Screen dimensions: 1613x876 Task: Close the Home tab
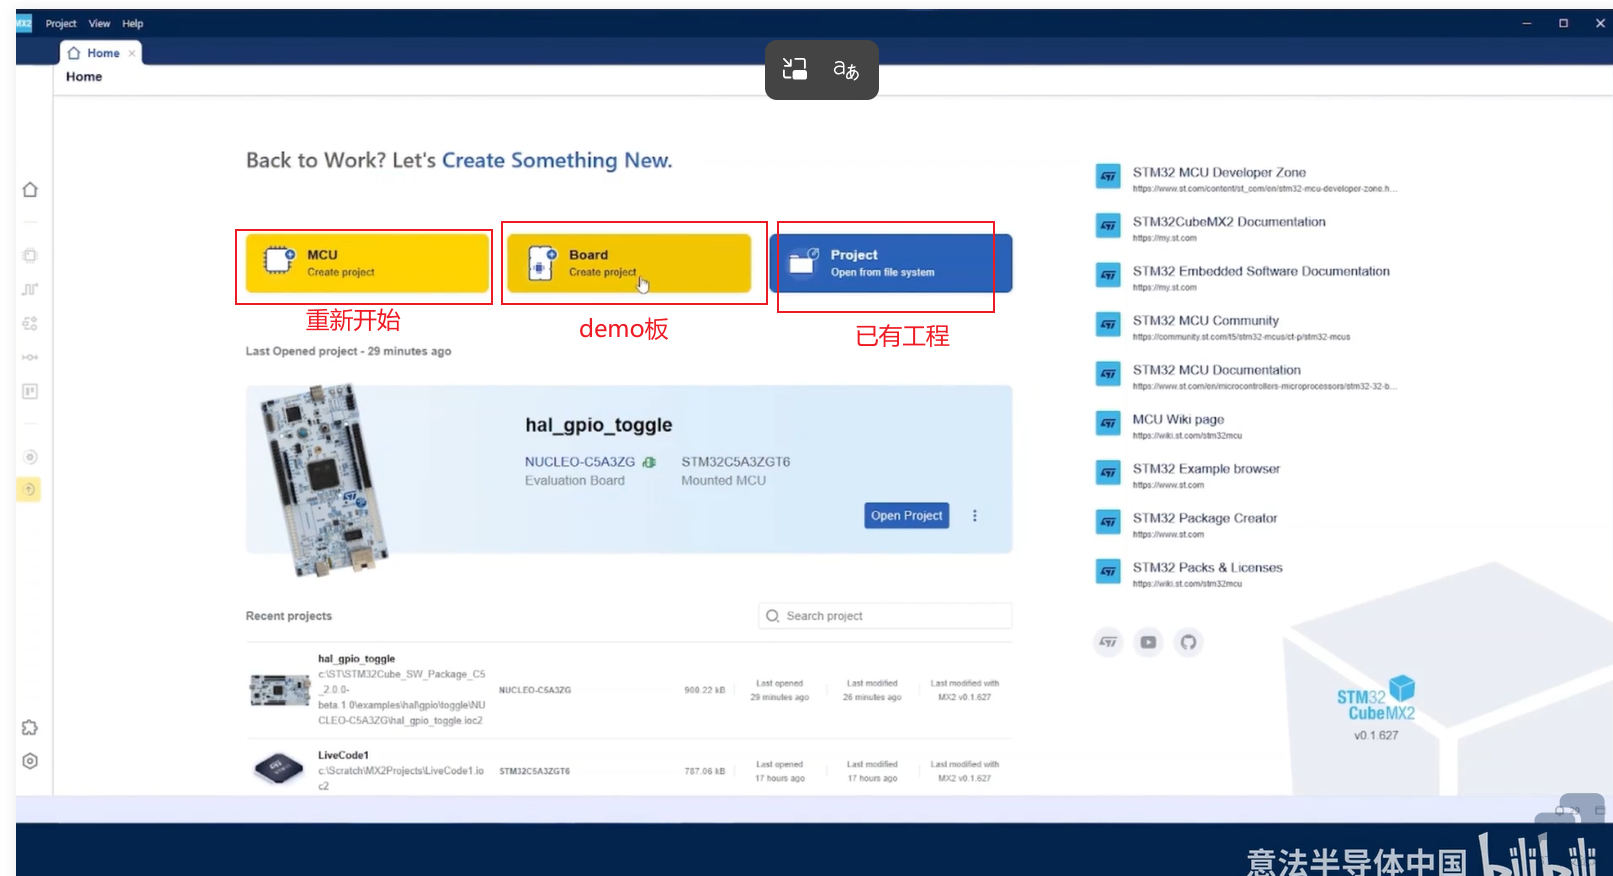[132, 53]
